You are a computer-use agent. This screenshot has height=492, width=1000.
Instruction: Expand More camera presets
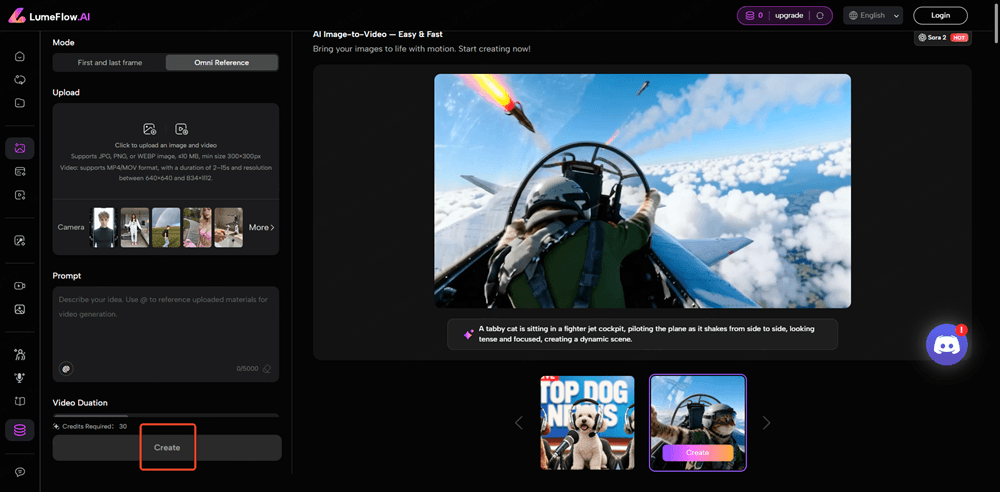click(261, 227)
